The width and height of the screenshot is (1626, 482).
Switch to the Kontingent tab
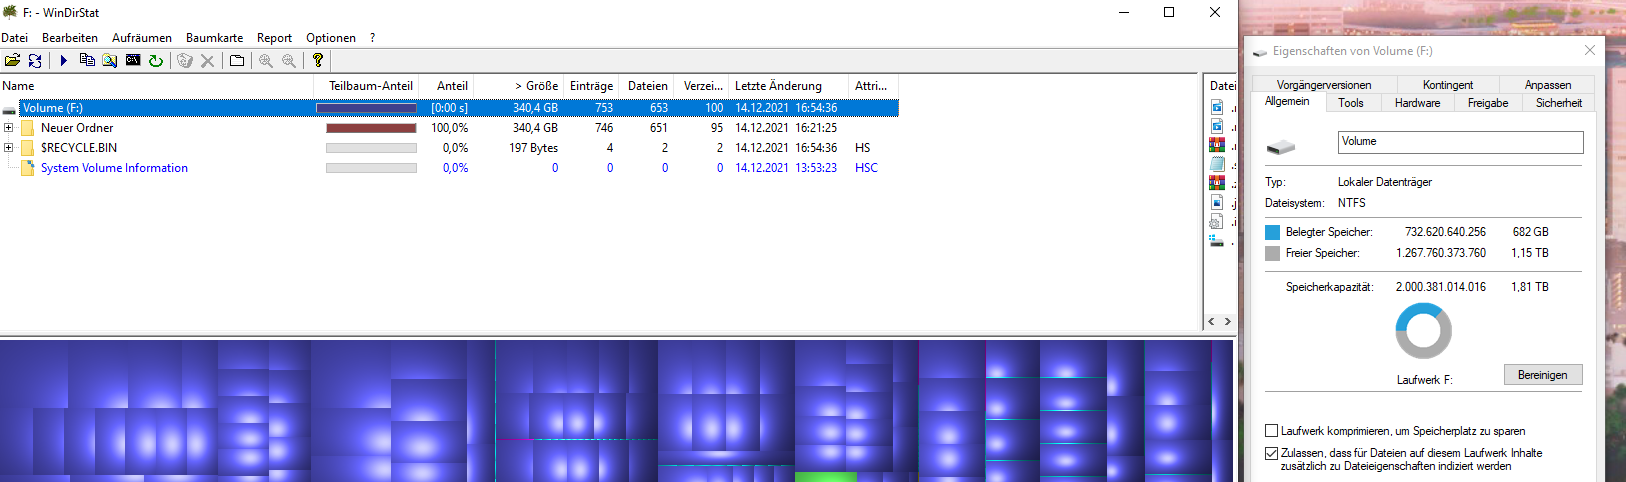click(x=1448, y=85)
